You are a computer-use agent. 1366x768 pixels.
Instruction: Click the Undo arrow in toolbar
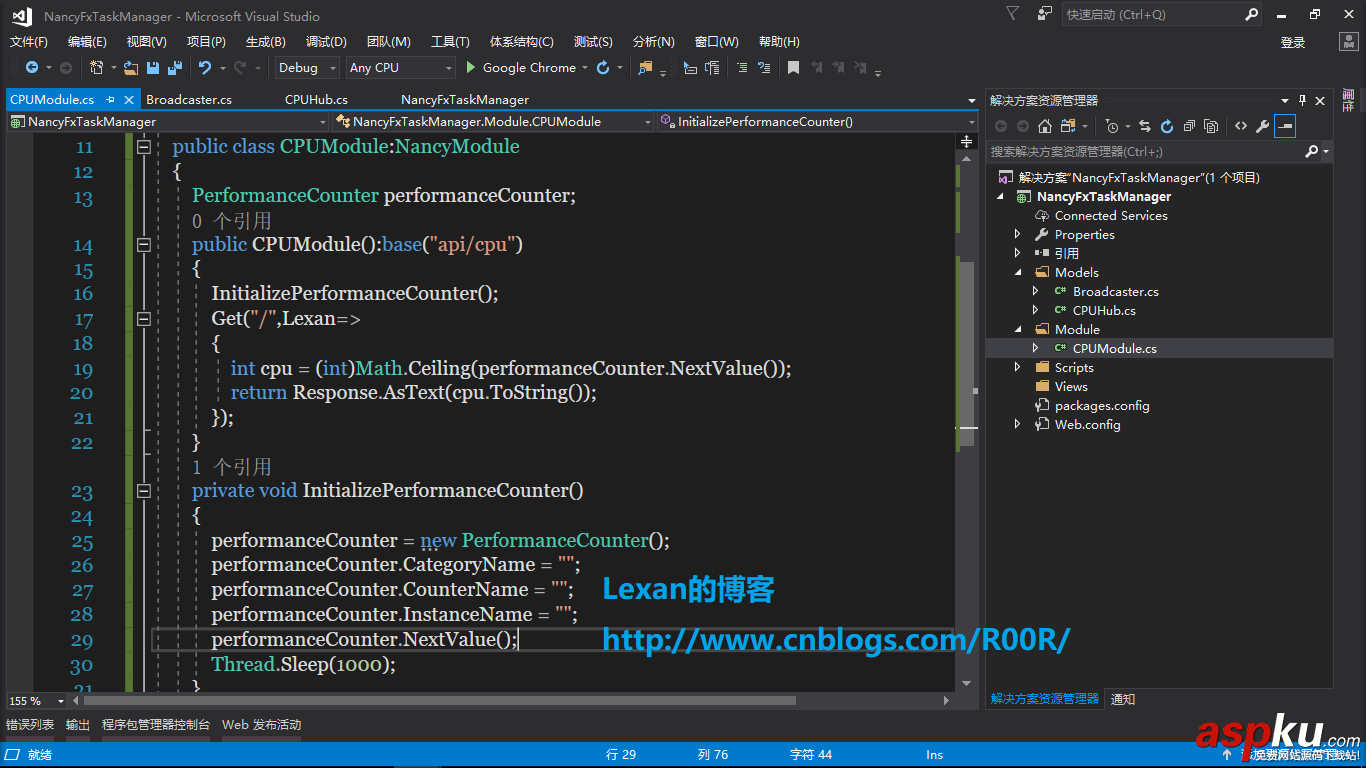(205, 68)
